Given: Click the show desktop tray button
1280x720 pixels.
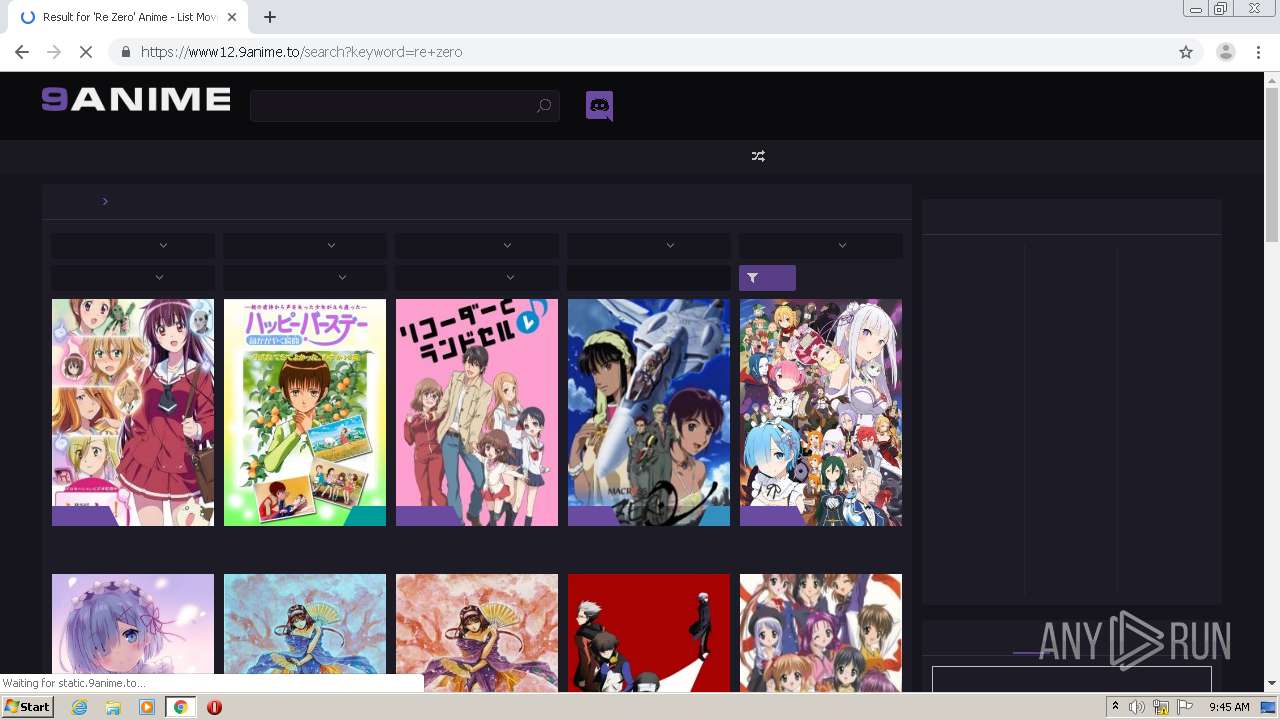Looking at the screenshot, I should click(x=1269, y=707).
